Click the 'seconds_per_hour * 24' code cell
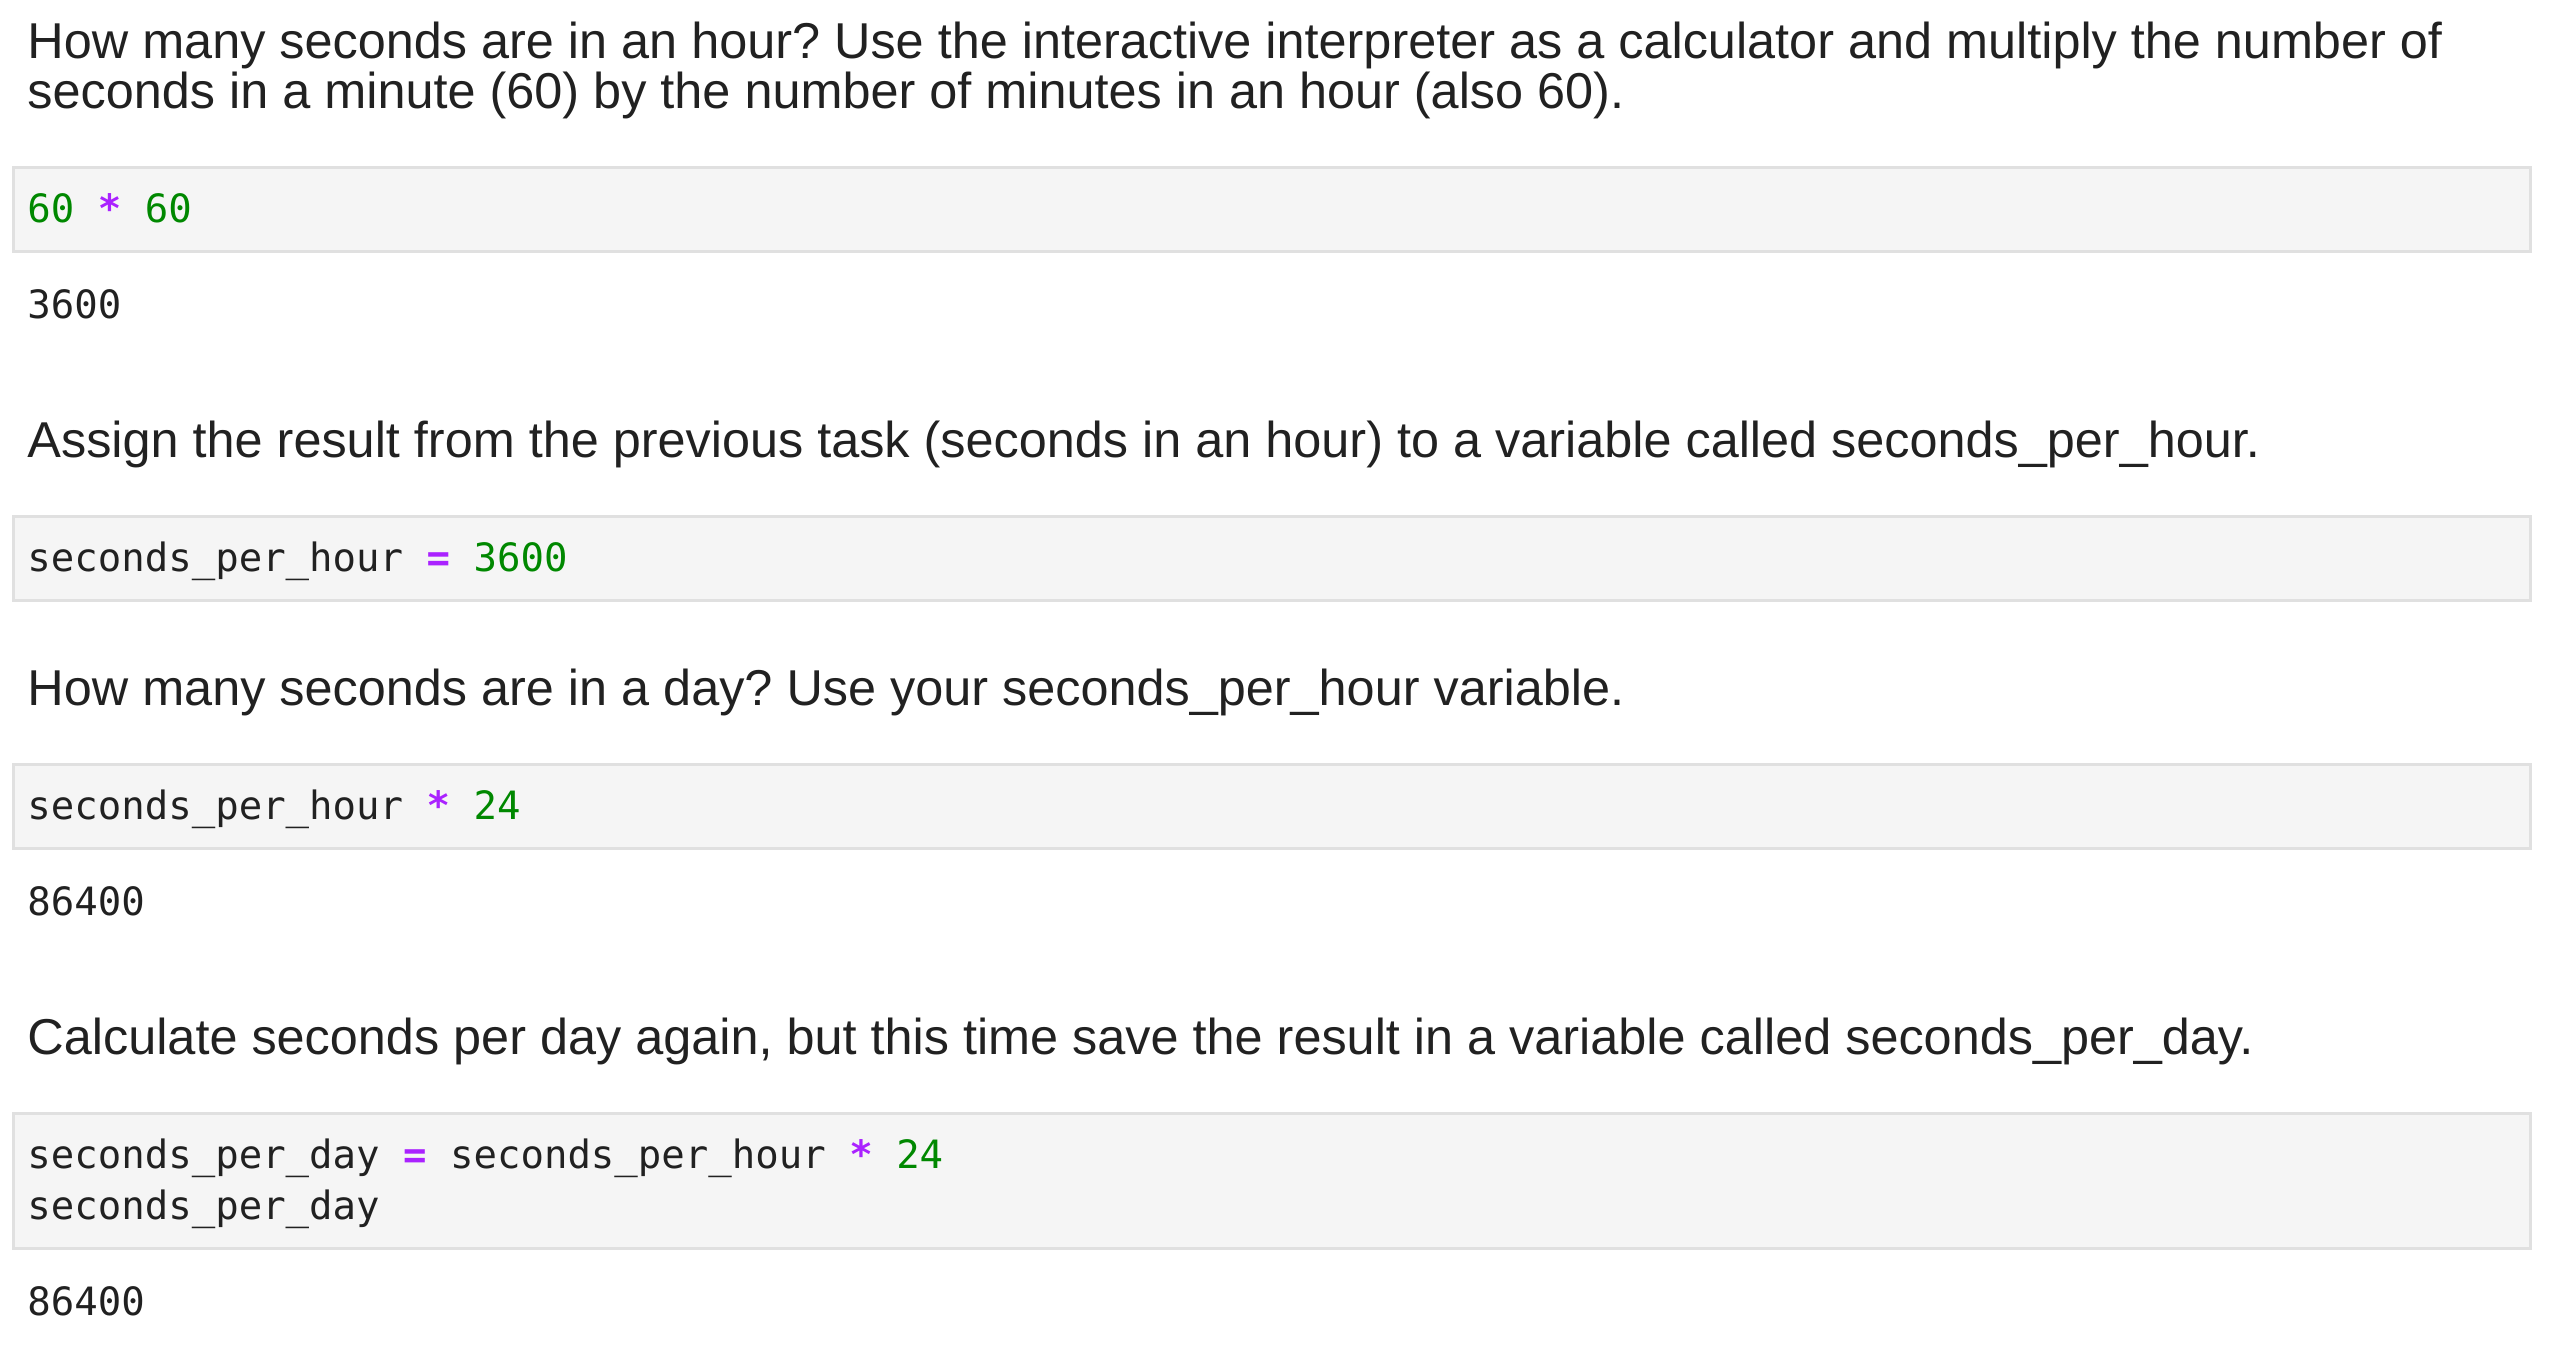This screenshot has height=1353, width=2574. pos(1270,806)
